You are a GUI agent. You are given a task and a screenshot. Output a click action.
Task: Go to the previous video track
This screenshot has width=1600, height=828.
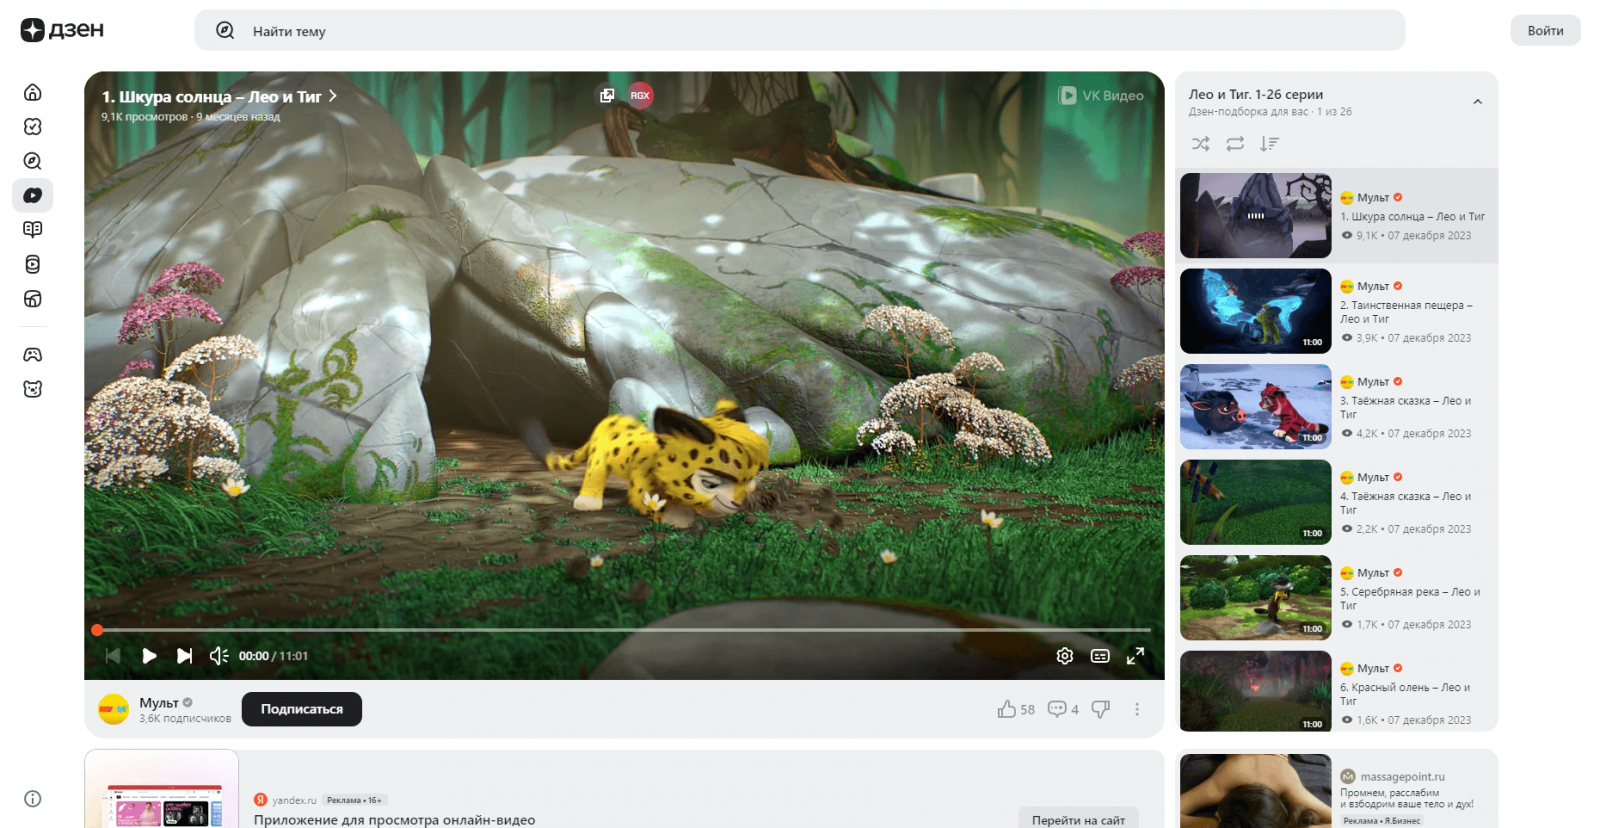[x=113, y=656]
